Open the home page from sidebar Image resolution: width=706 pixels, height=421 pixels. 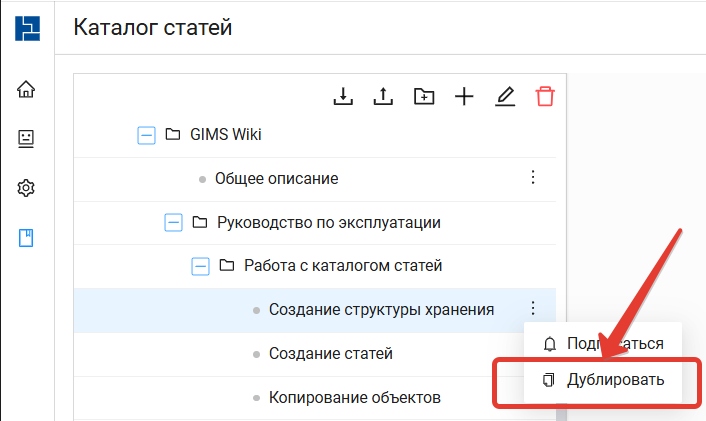click(x=26, y=89)
